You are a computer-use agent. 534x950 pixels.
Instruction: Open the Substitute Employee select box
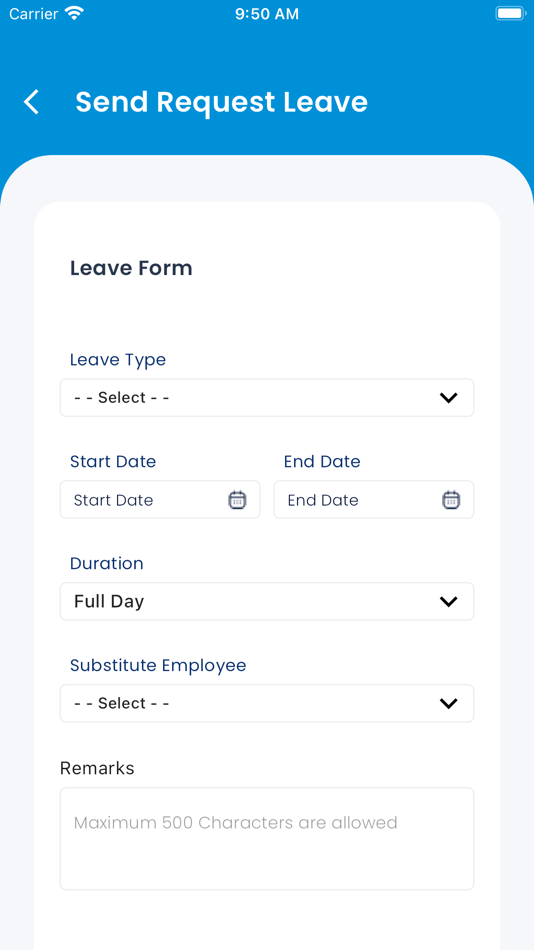coord(267,703)
